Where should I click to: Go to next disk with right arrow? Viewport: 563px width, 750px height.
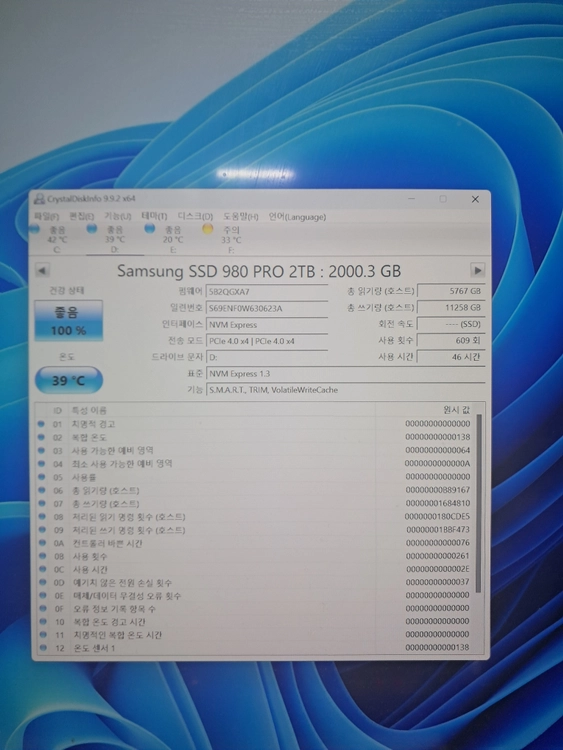tap(477, 270)
